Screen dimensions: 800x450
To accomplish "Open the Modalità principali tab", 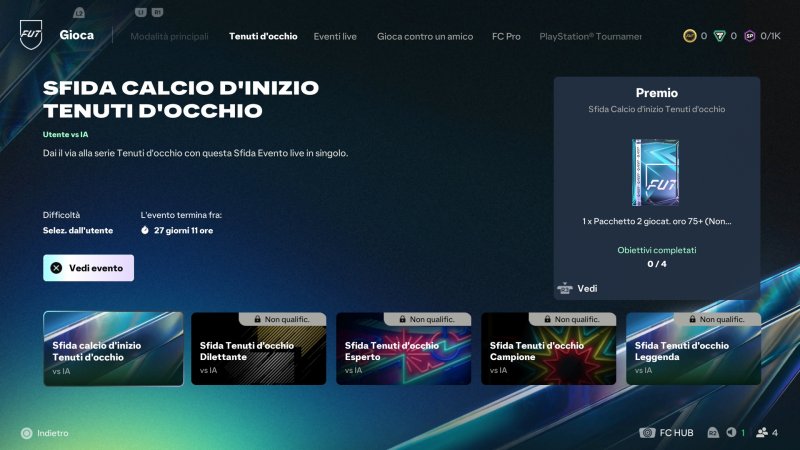I will click(x=169, y=36).
